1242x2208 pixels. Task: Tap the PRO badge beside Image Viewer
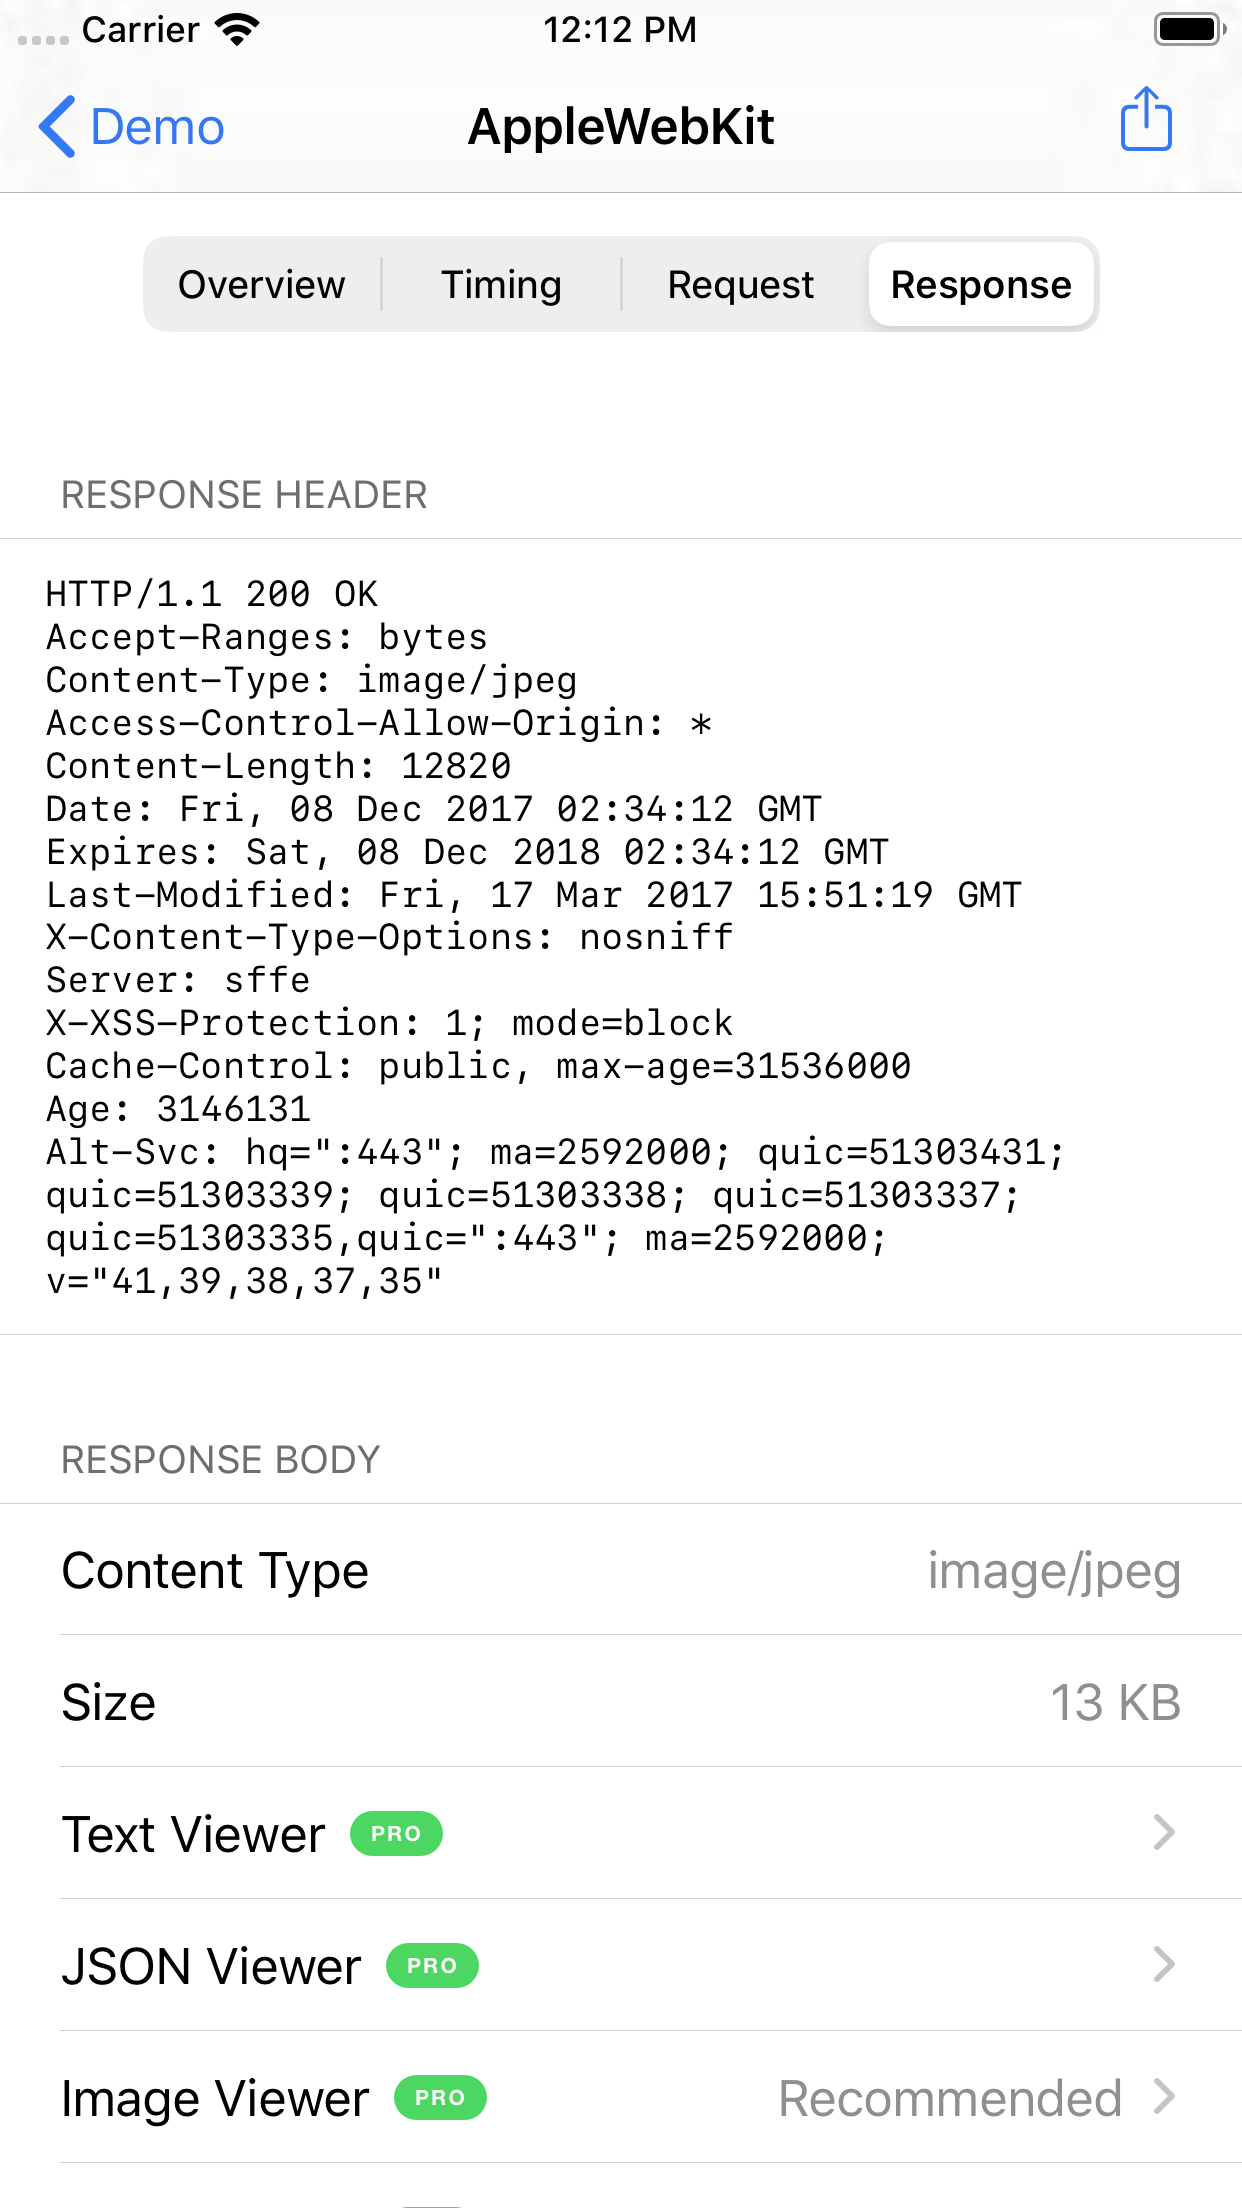pyautogui.click(x=440, y=2099)
